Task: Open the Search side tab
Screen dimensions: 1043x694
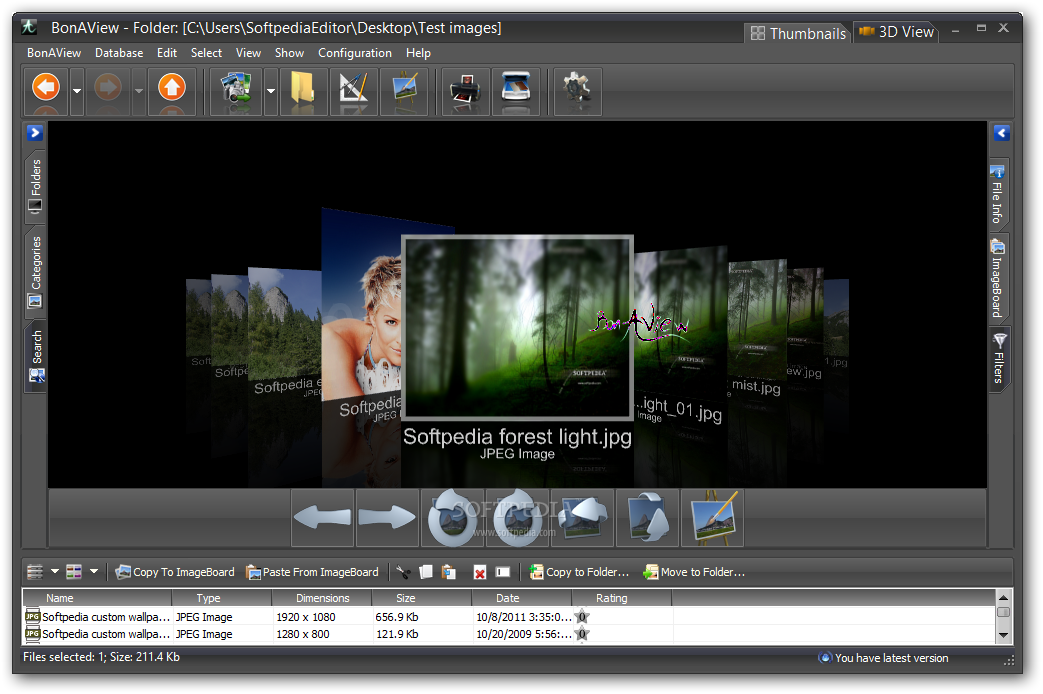Action: [35, 357]
